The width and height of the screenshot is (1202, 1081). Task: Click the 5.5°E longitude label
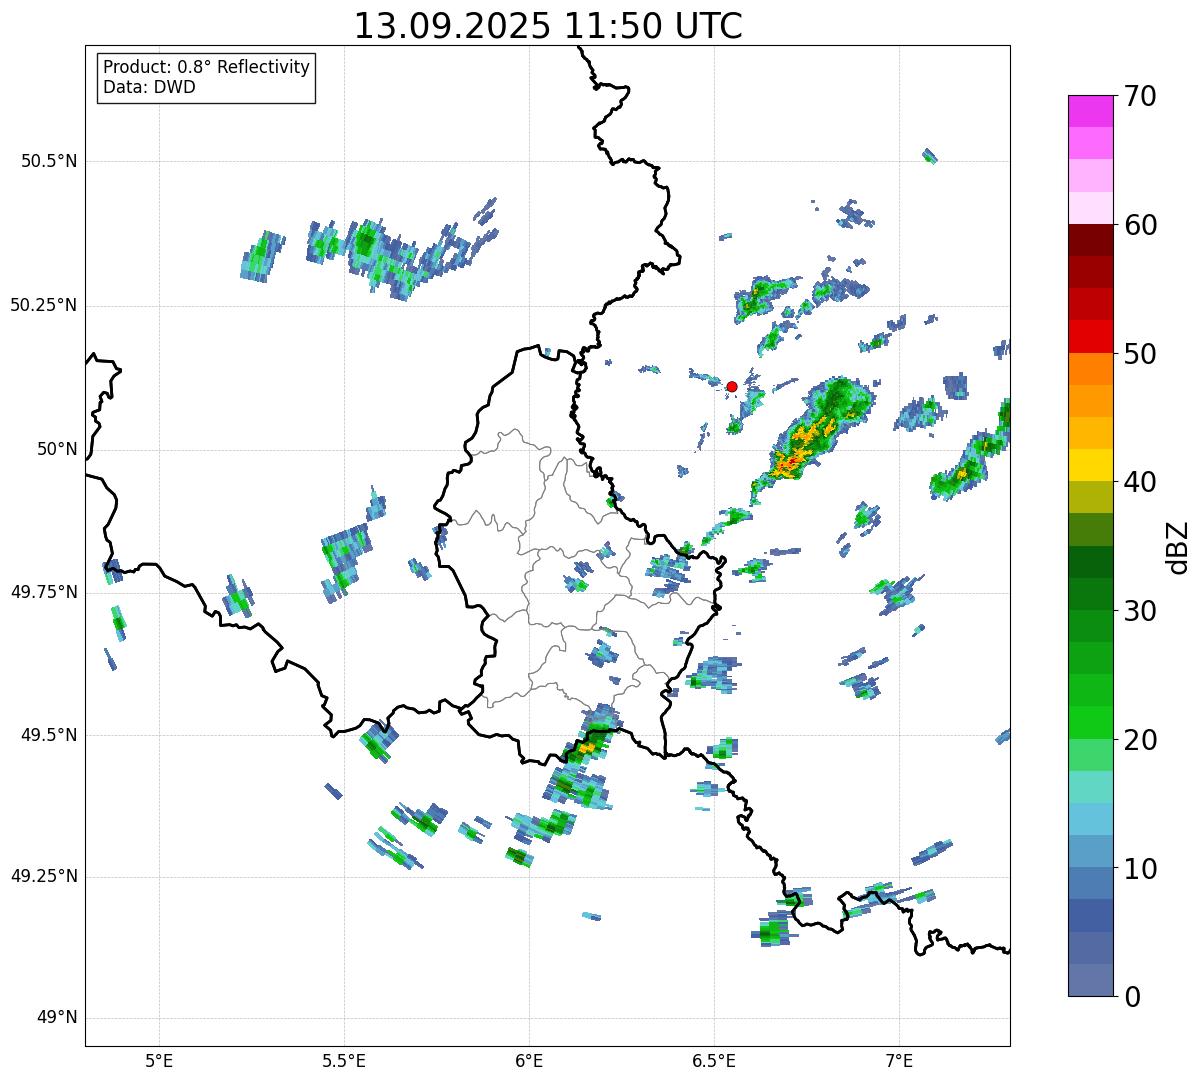click(344, 1061)
